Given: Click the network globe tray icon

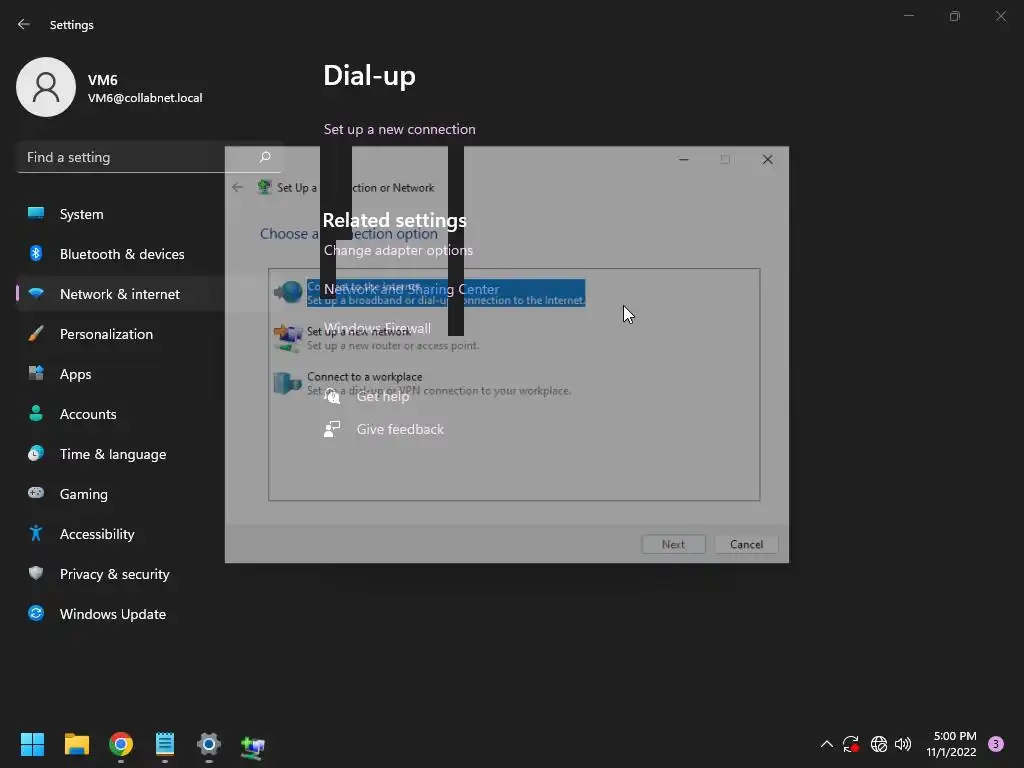Looking at the screenshot, I should point(879,744).
